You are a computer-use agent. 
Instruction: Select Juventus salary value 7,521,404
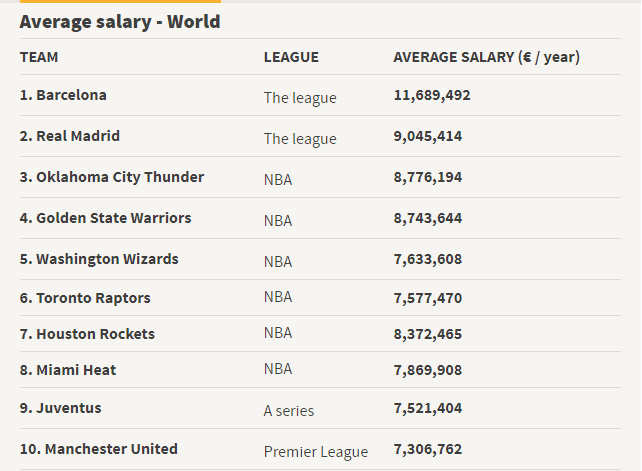[428, 408]
